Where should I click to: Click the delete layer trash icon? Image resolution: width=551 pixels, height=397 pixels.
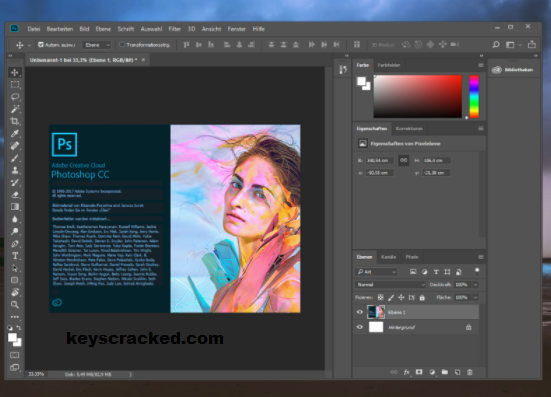tap(470, 372)
